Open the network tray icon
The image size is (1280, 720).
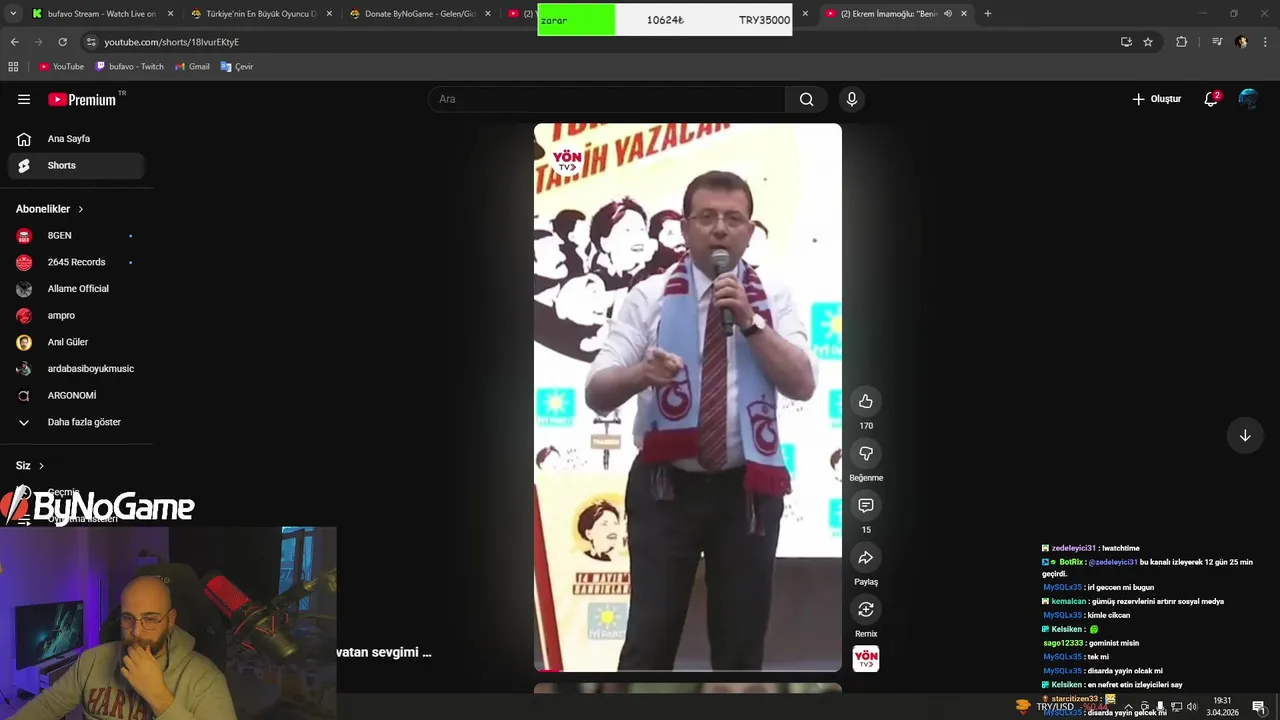pyautogui.click(x=1176, y=707)
